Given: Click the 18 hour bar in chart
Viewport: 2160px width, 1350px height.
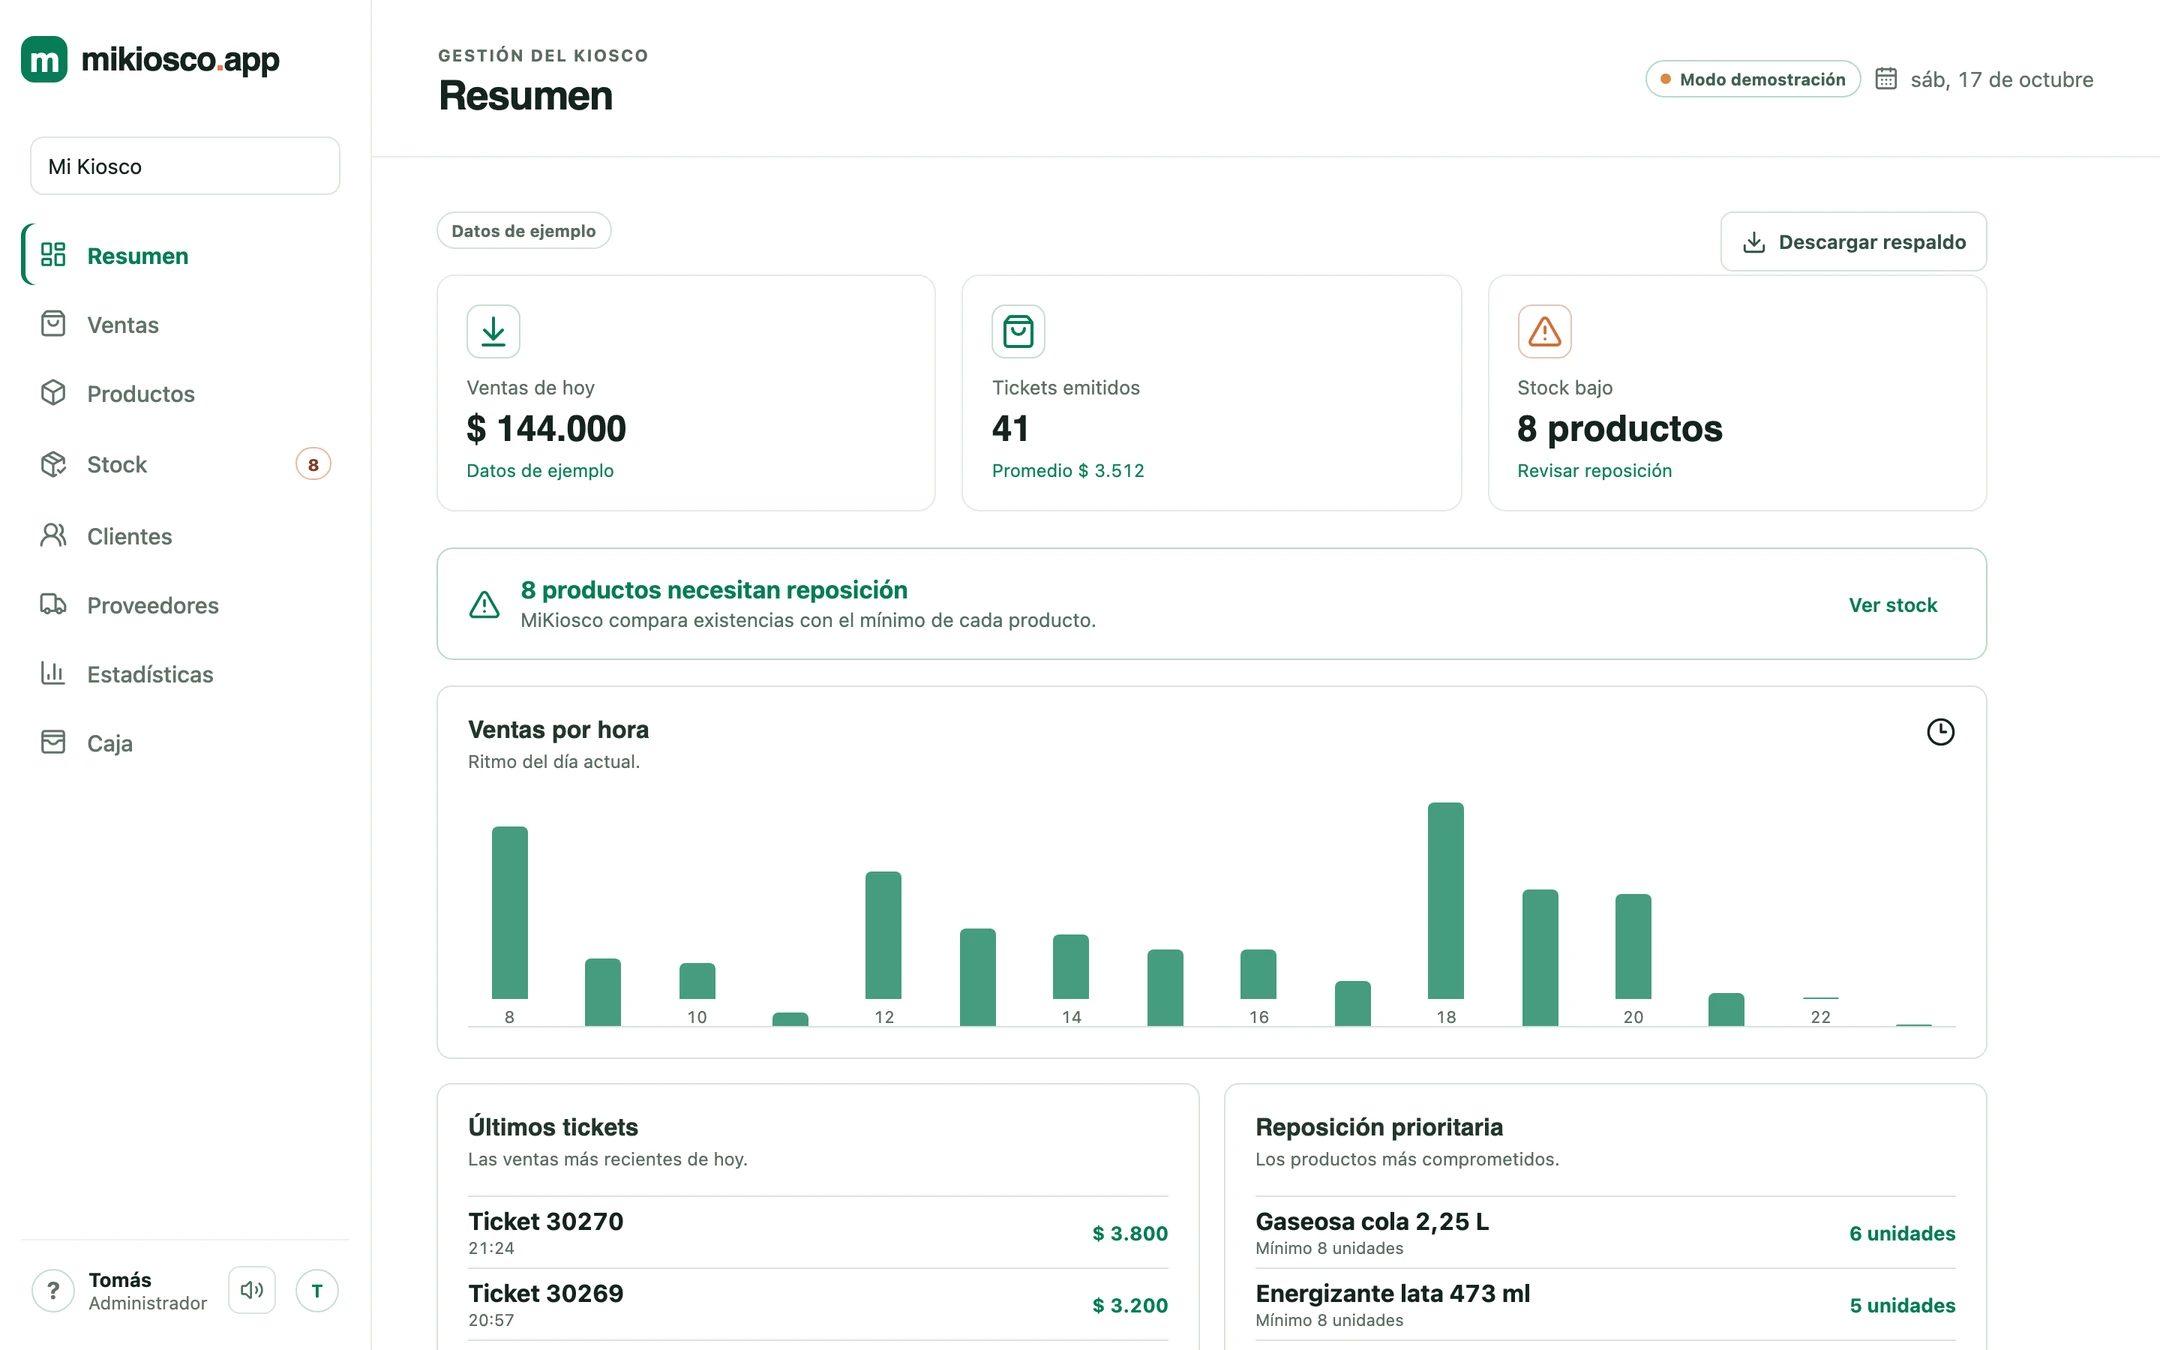Looking at the screenshot, I should (1446, 900).
